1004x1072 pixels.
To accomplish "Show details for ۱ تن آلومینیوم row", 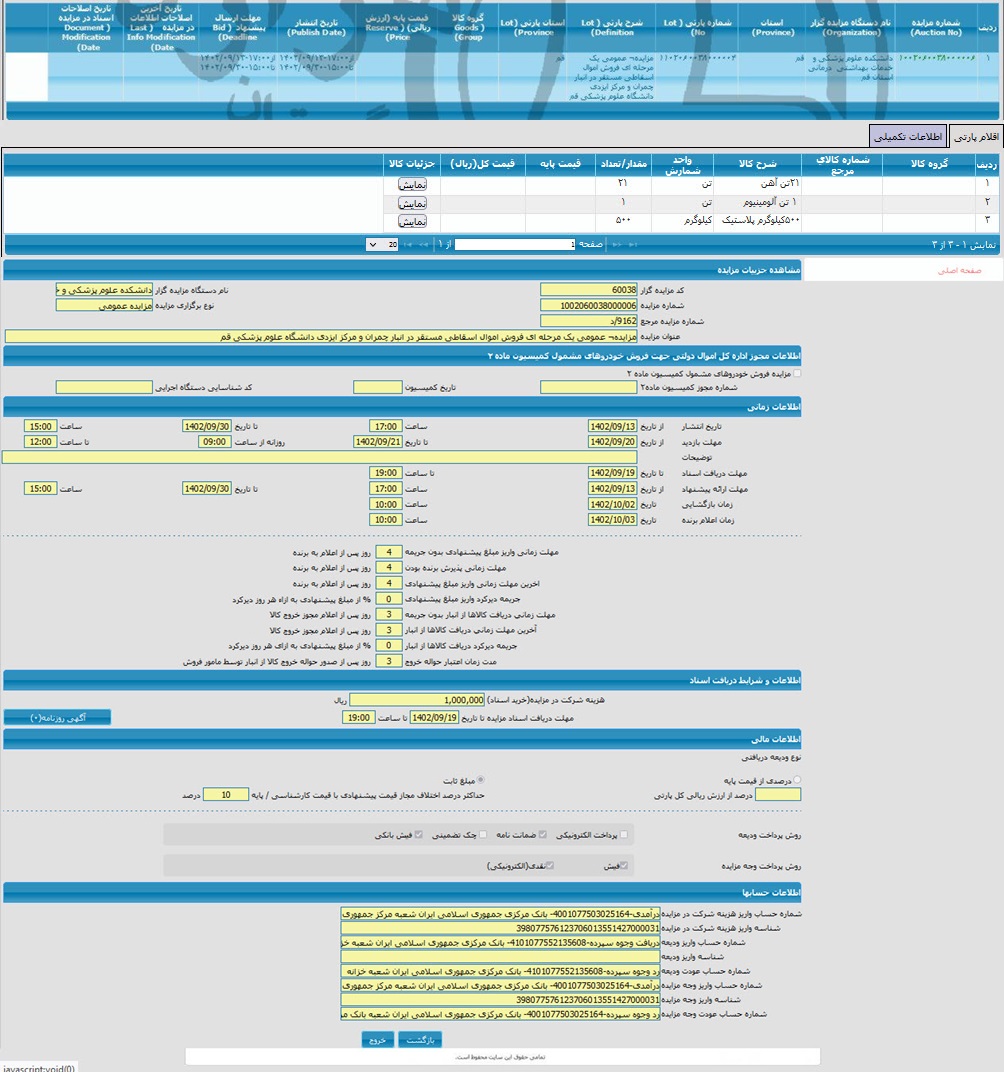I will tap(413, 203).
